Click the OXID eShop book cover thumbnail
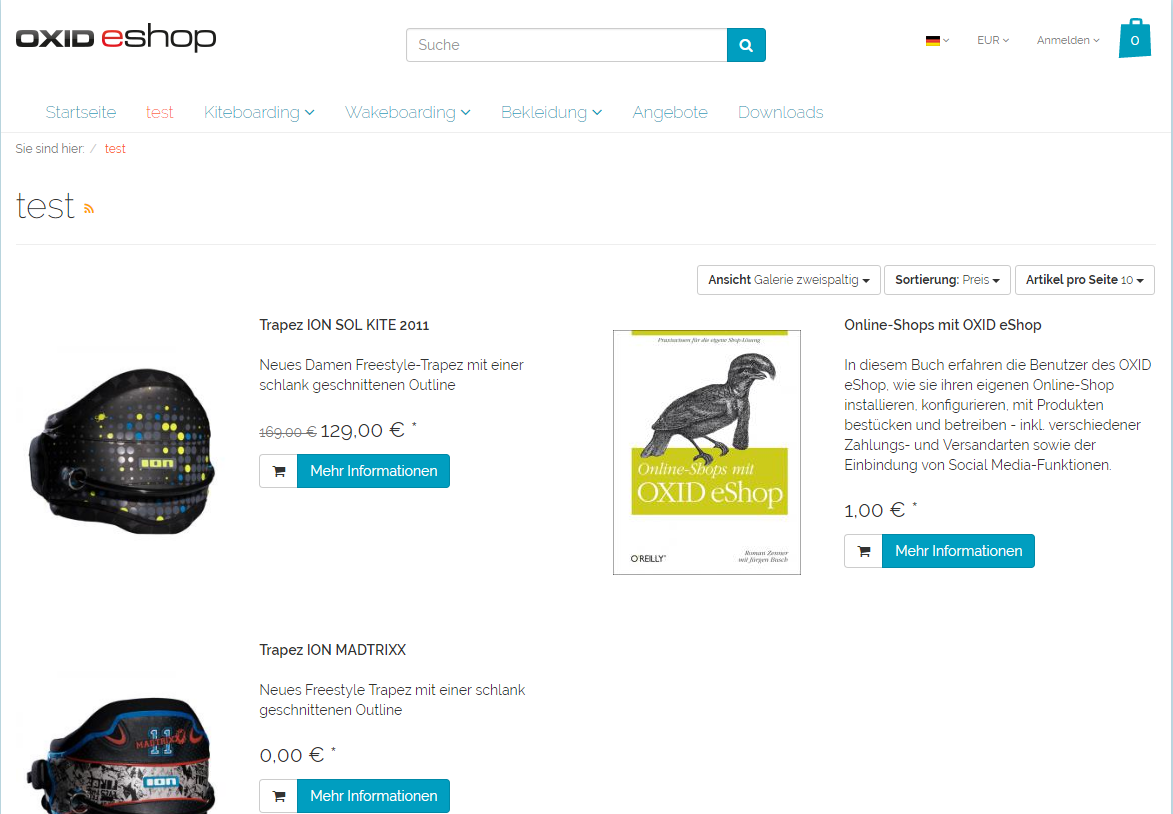1173x814 pixels. (707, 452)
